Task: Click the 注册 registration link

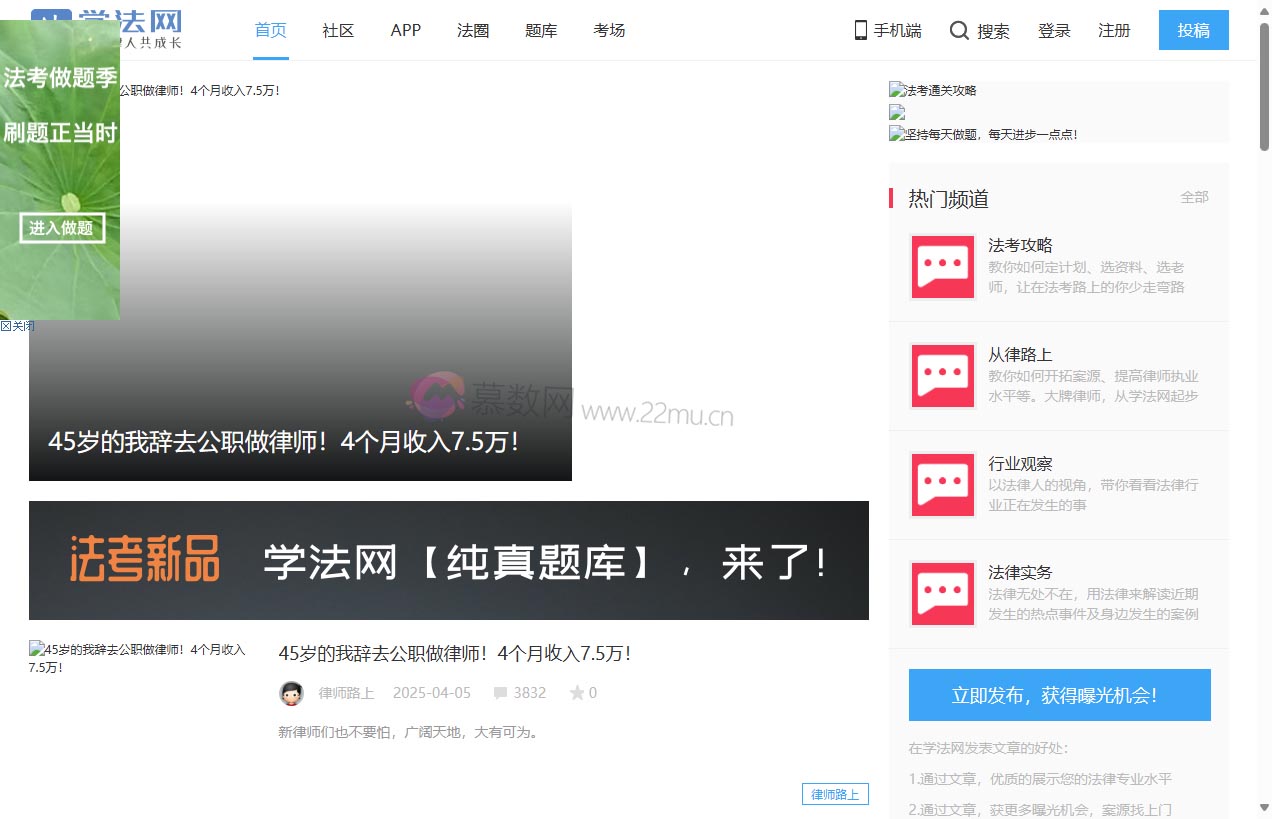Action: click(1113, 31)
